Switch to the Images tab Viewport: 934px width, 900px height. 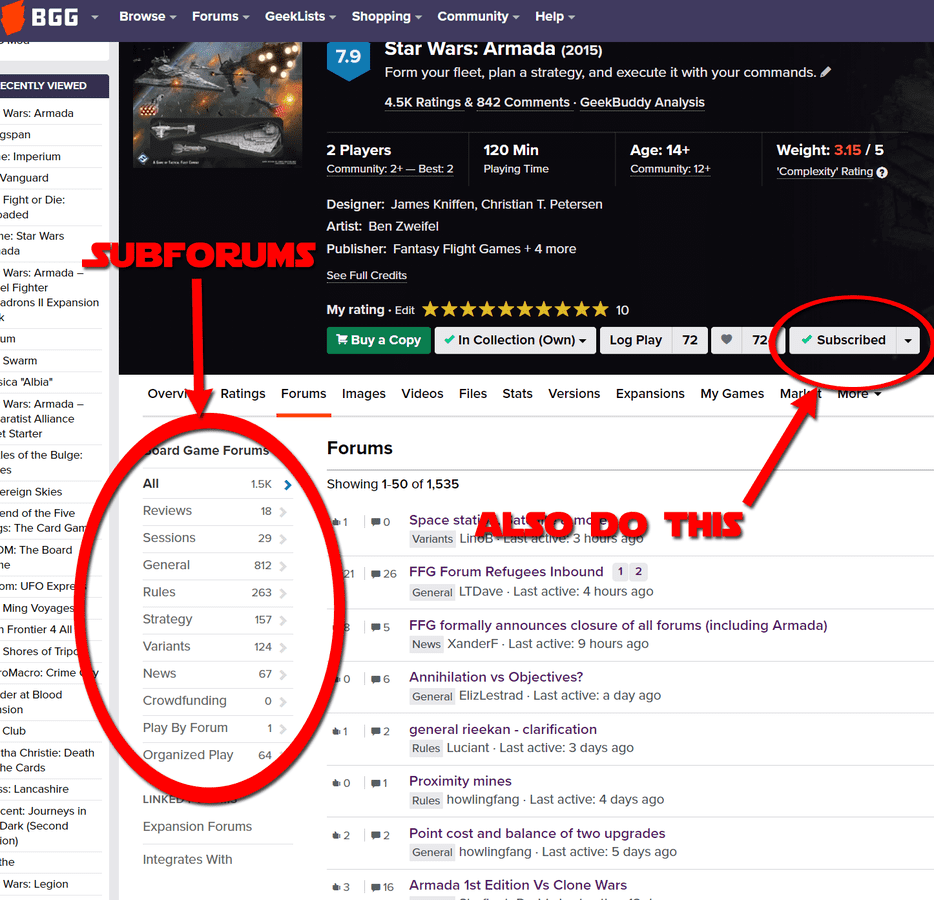click(363, 394)
